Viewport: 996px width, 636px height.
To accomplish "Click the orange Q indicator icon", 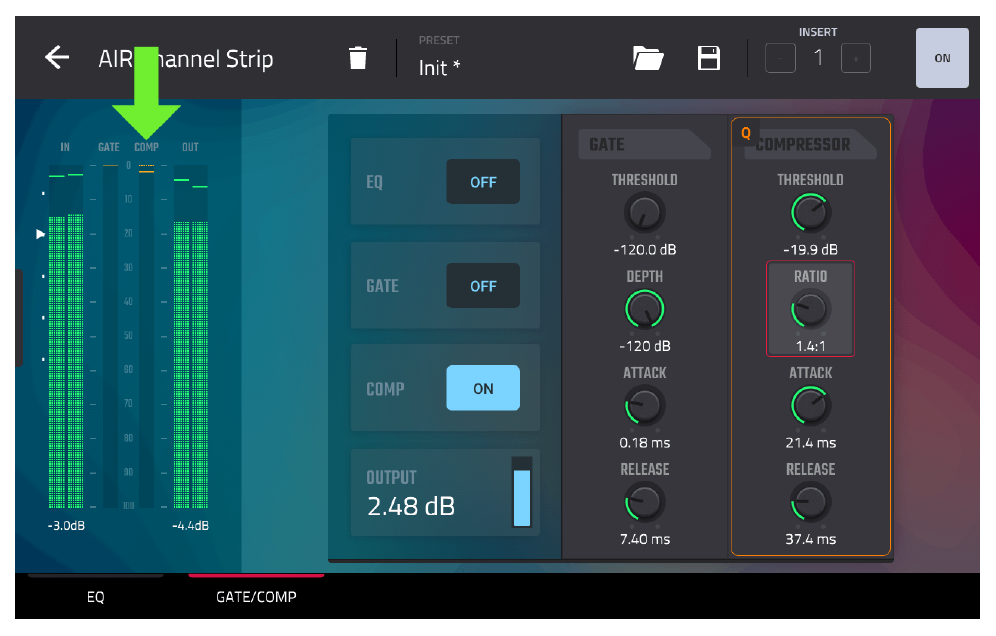I will tap(746, 133).
